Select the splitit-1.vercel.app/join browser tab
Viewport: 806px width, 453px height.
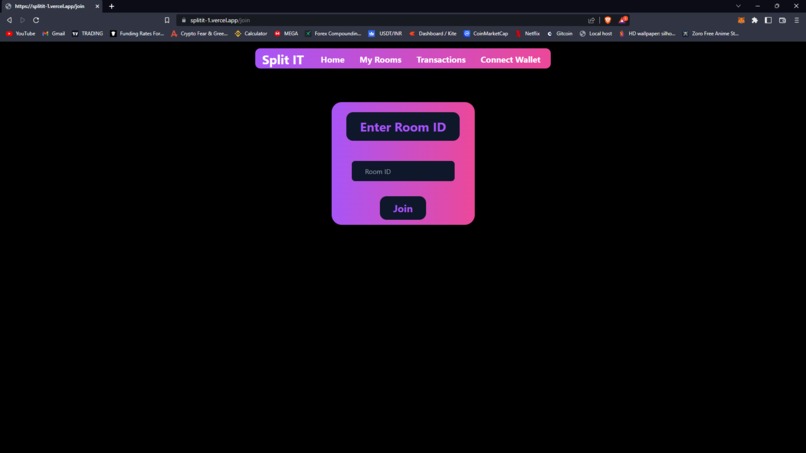point(51,6)
